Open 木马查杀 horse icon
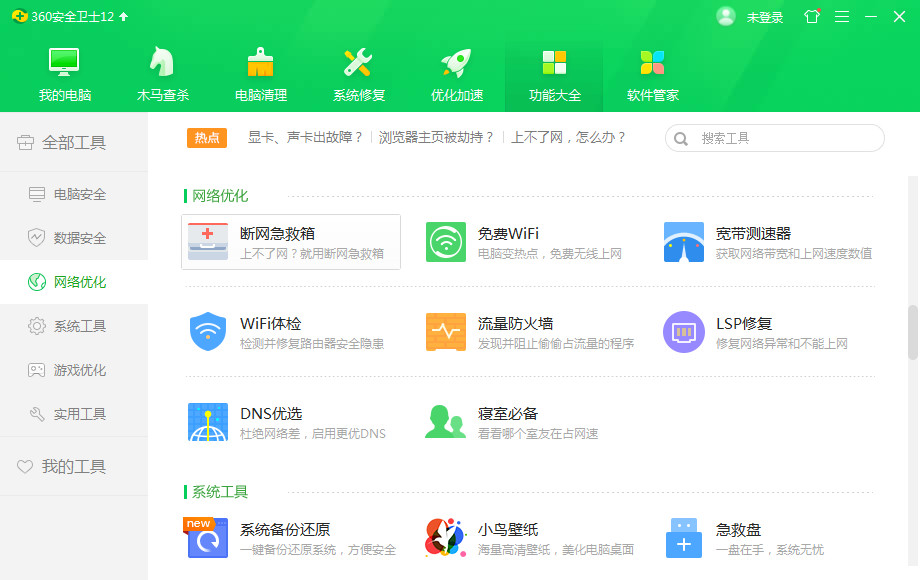920x580 pixels. (162, 62)
